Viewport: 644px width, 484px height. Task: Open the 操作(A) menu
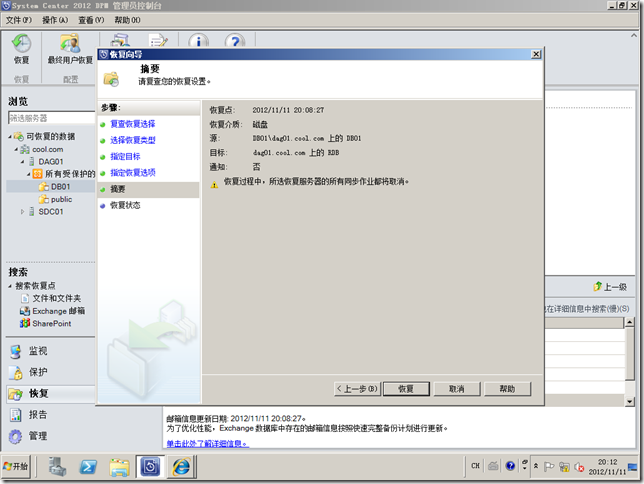[x=55, y=20]
